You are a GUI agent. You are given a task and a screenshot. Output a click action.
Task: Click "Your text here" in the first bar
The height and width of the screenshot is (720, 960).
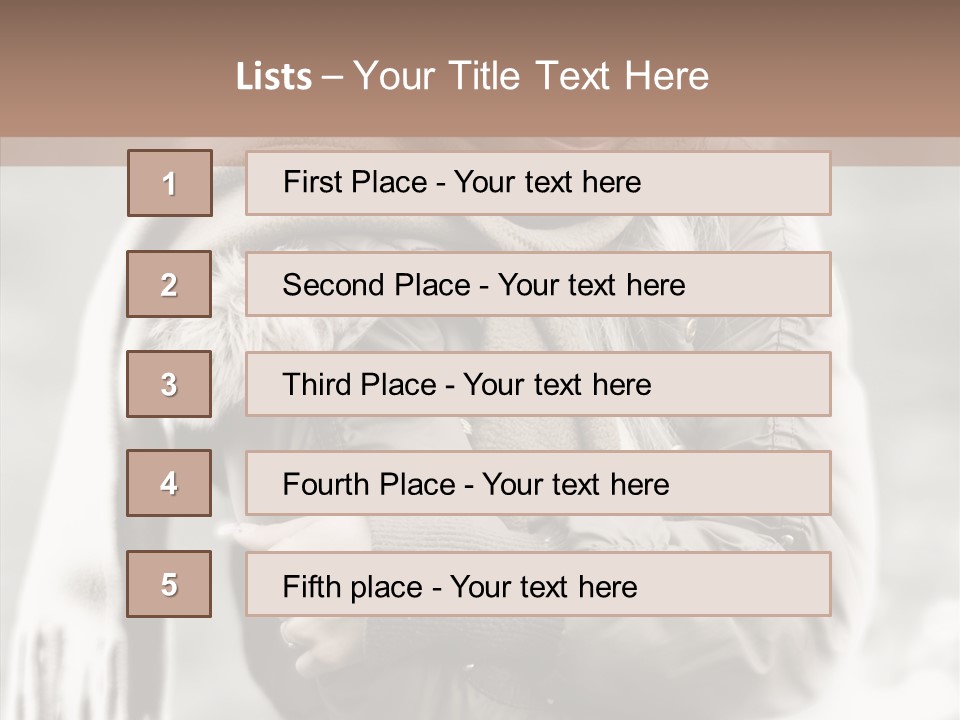click(547, 182)
